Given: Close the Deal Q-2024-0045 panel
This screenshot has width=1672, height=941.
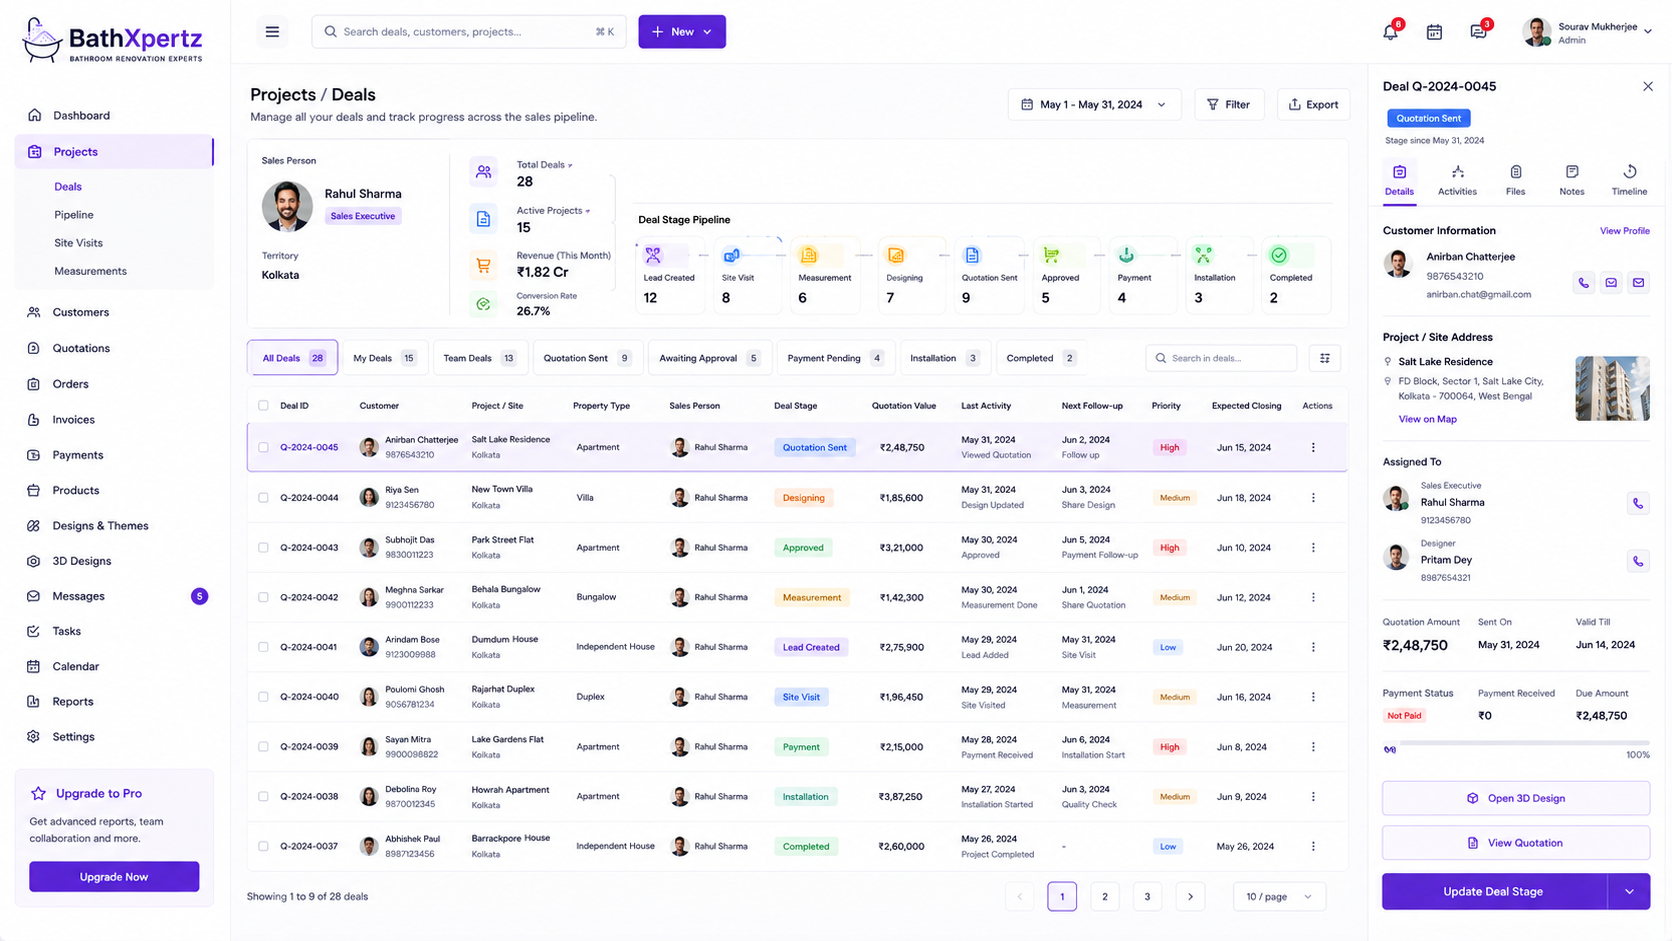Looking at the screenshot, I should click(x=1648, y=86).
